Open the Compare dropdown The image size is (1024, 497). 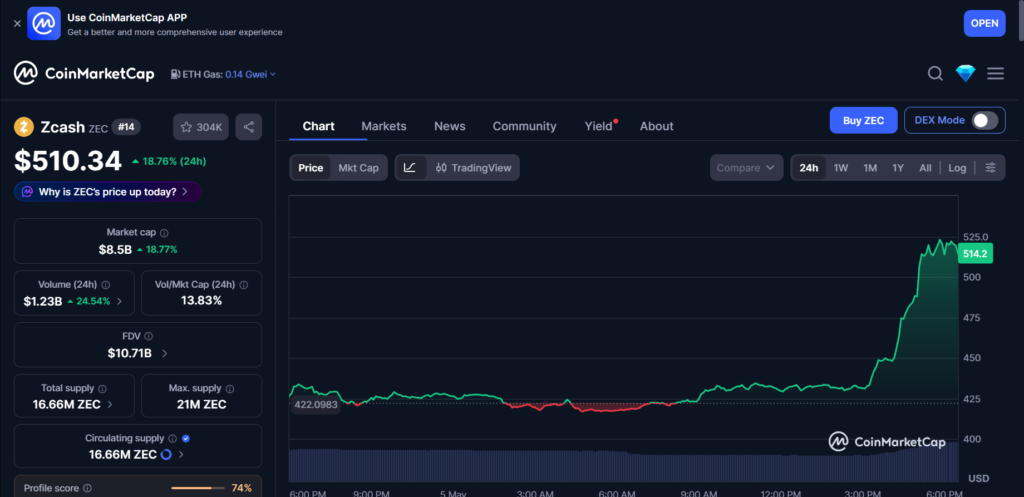point(746,168)
